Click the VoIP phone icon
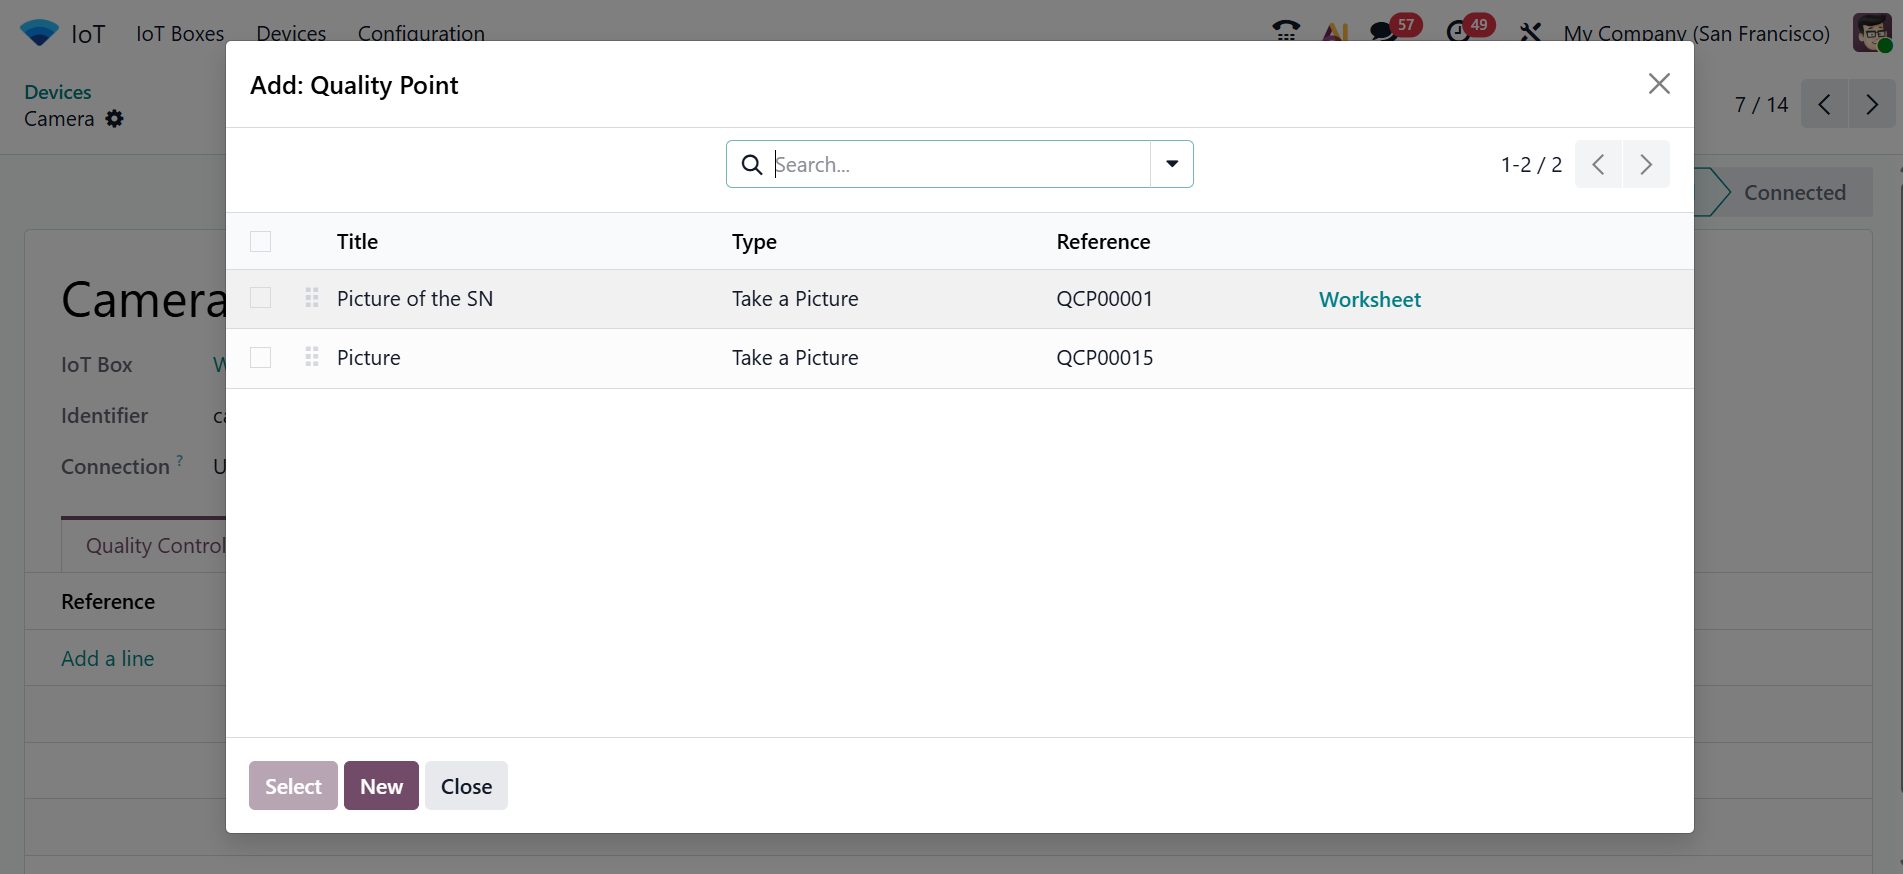Screen dimensions: 1903x874 tap(1286, 31)
